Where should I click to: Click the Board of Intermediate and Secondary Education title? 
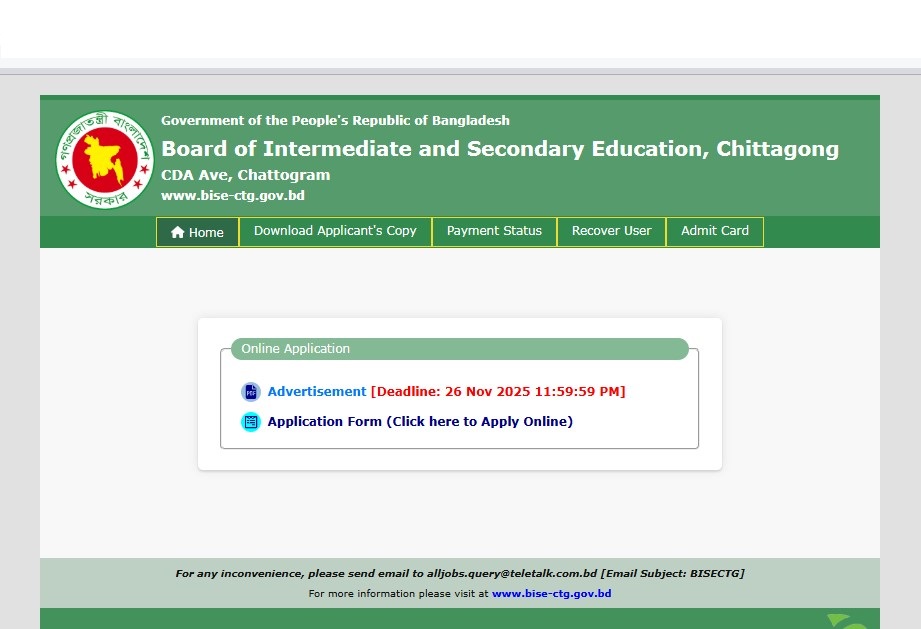pos(500,149)
